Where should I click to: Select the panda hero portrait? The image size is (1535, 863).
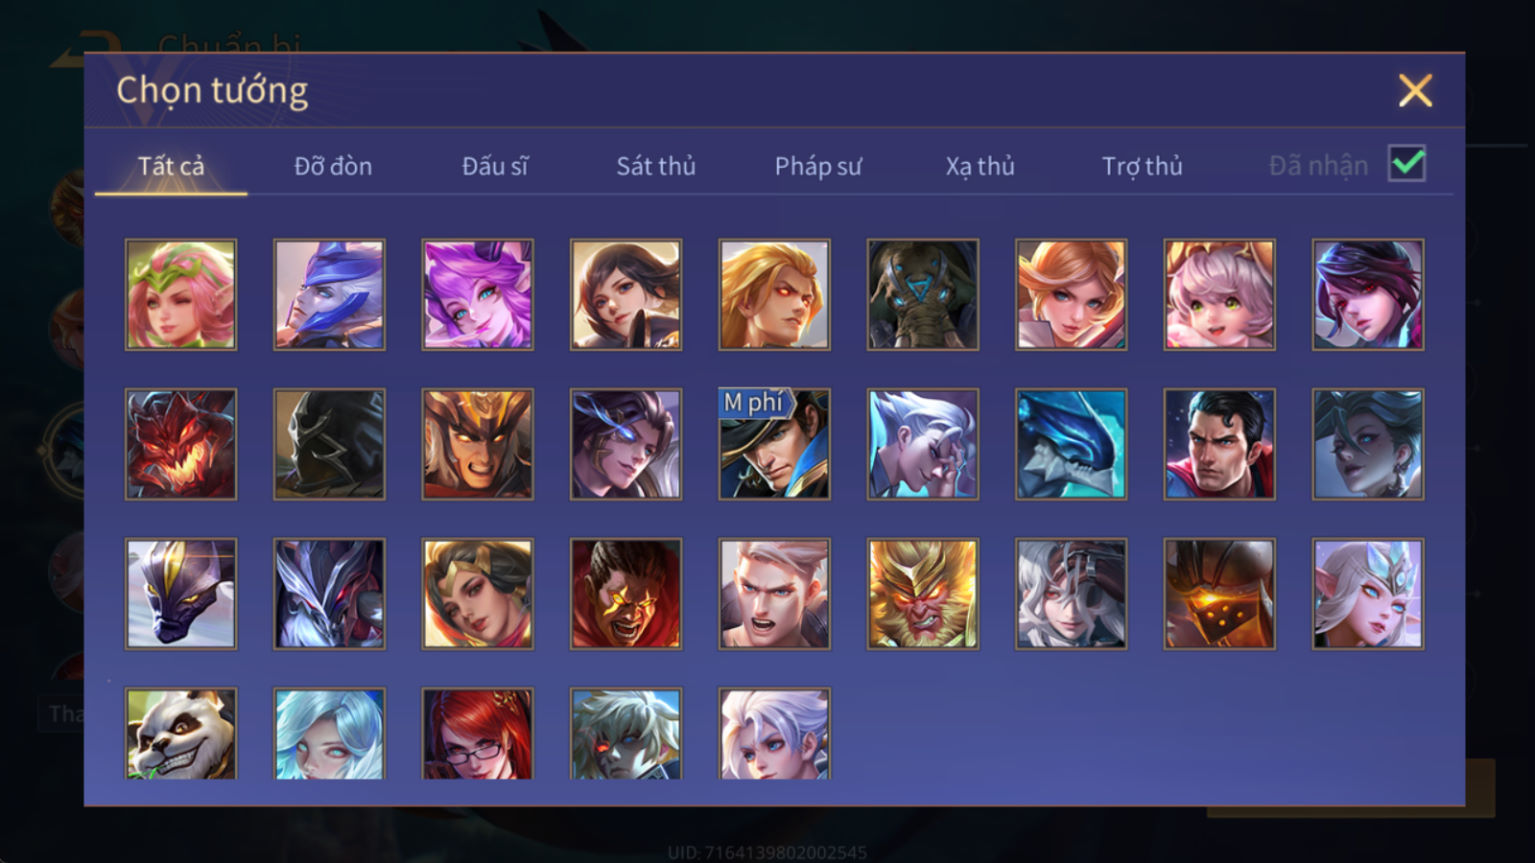(x=181, y=733)
